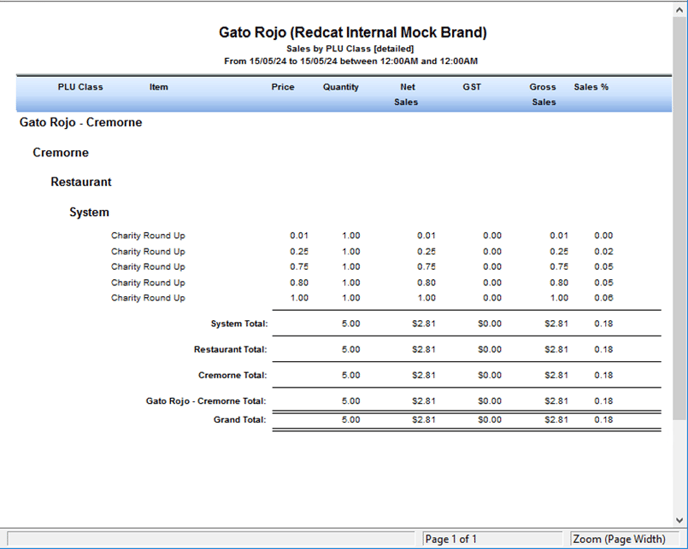Click the empty status bar field at left
Screen dimensions: 688x549
click(211, 538)
